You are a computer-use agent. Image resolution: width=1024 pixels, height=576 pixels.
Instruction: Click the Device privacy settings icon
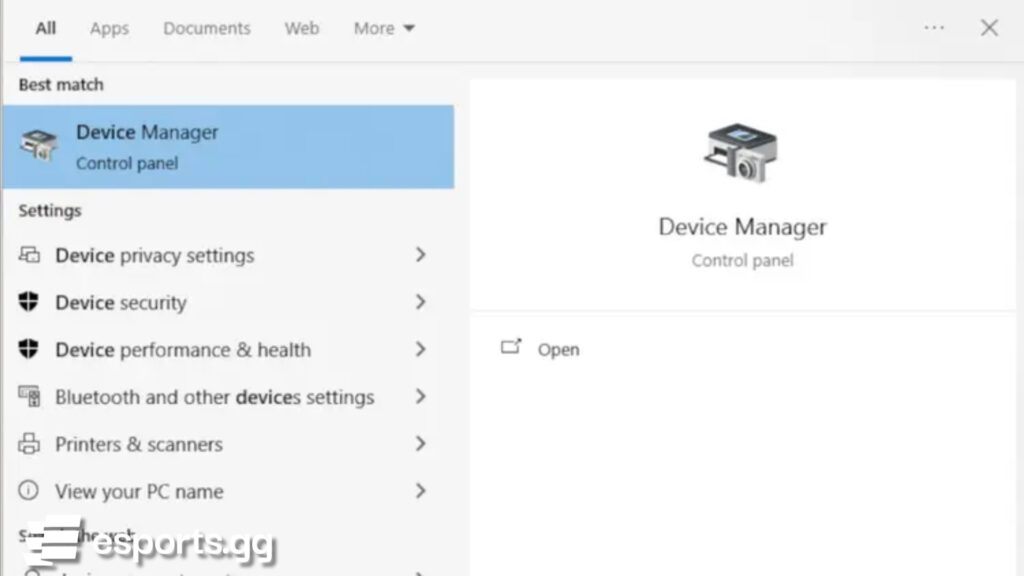pyautogui.click(x=29, y=255)
